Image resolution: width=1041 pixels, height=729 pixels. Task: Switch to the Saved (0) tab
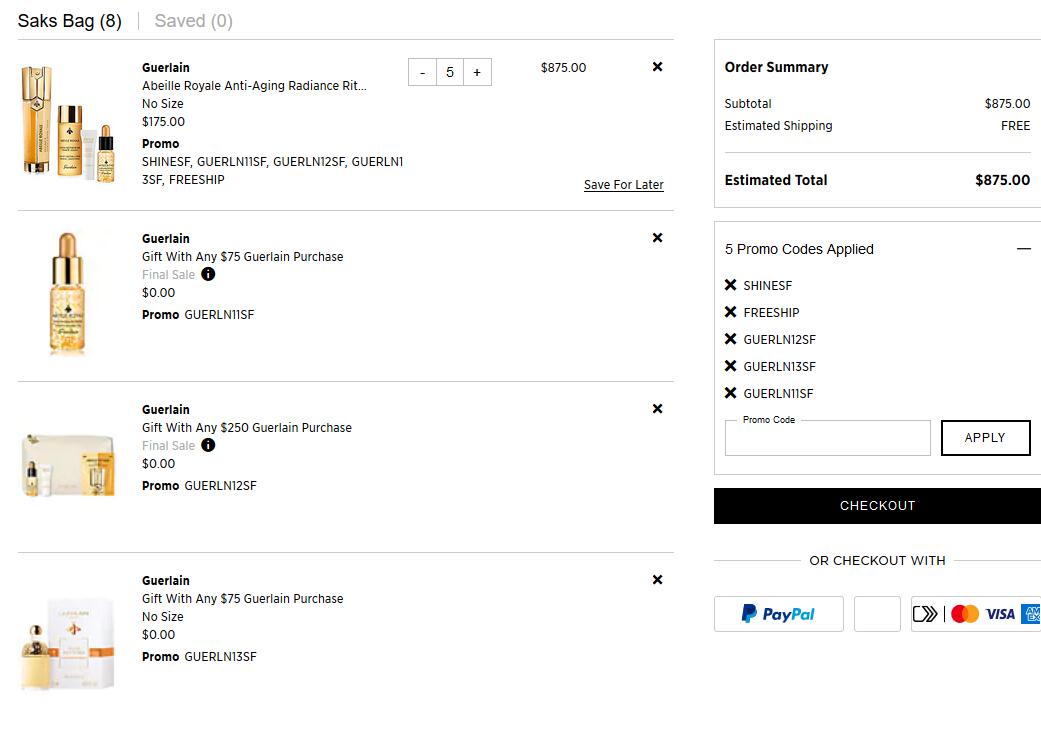193,21
